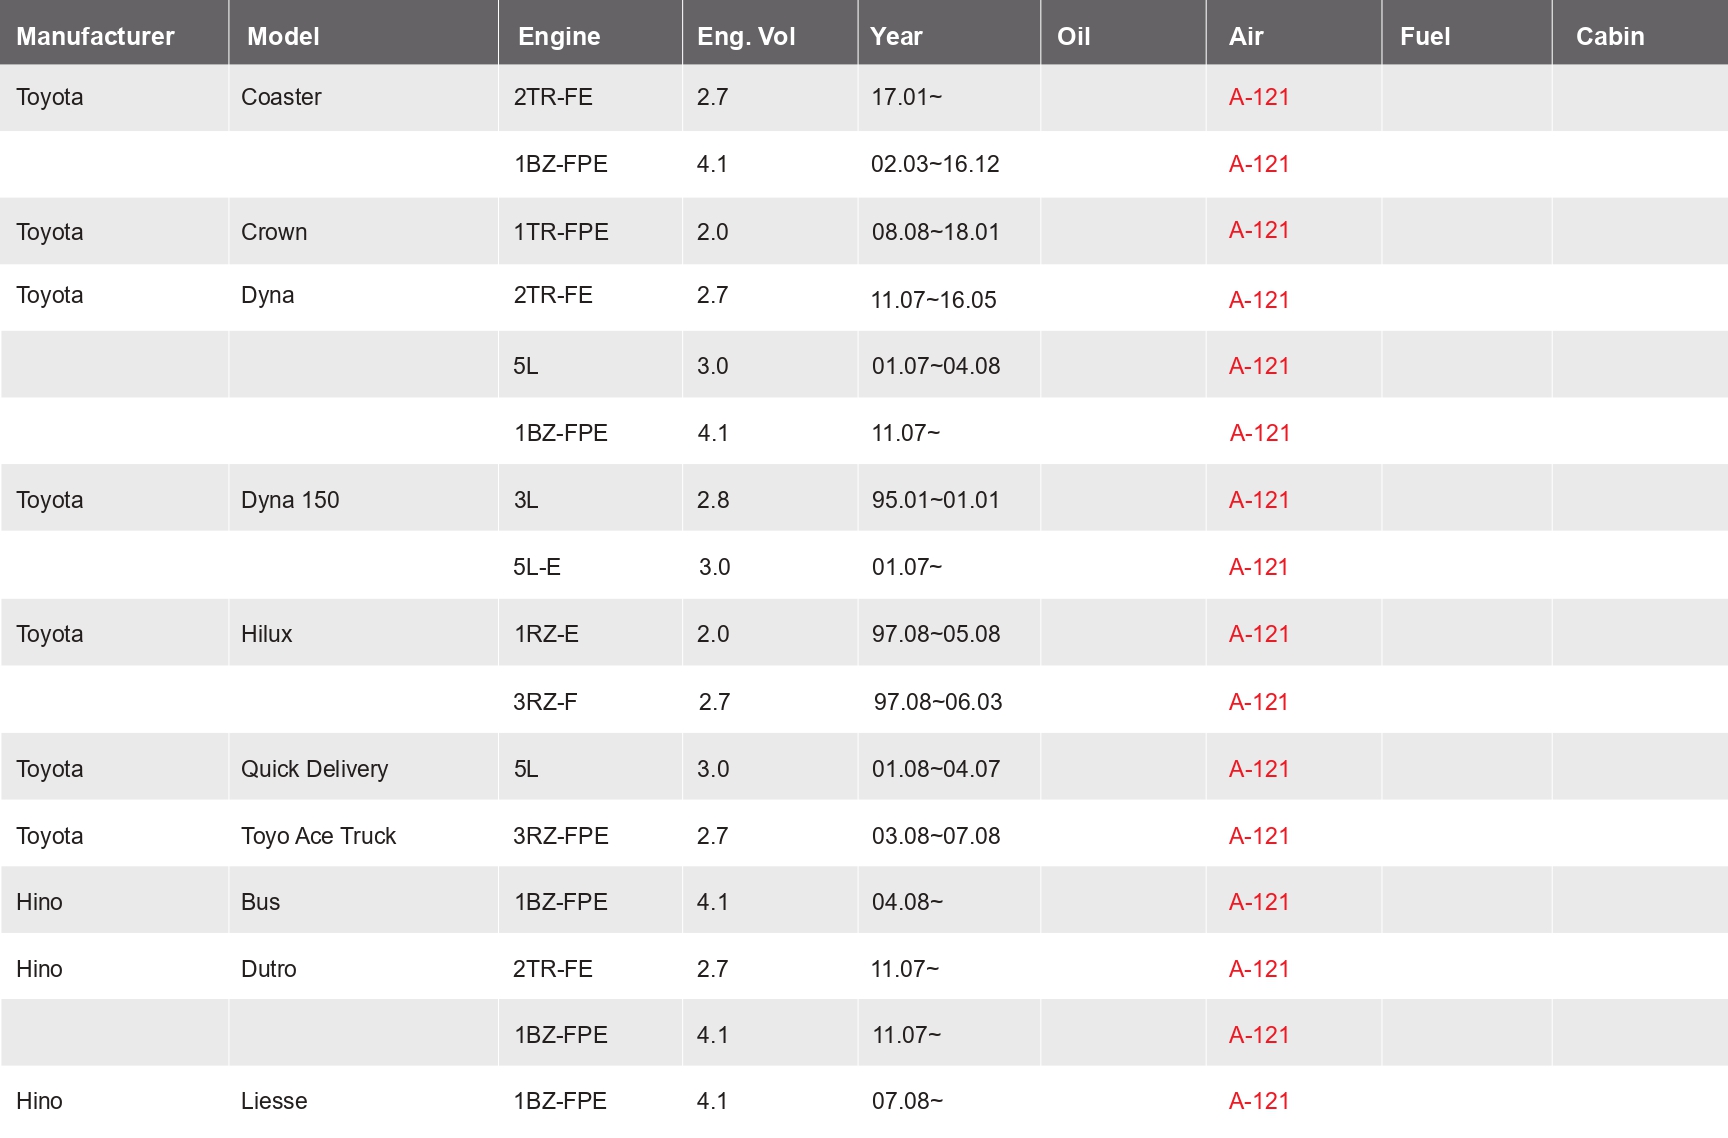The height and width of the screenshot is (1138, 1728).
Task: Click the Oil column header
Action: click(1073, 36)
